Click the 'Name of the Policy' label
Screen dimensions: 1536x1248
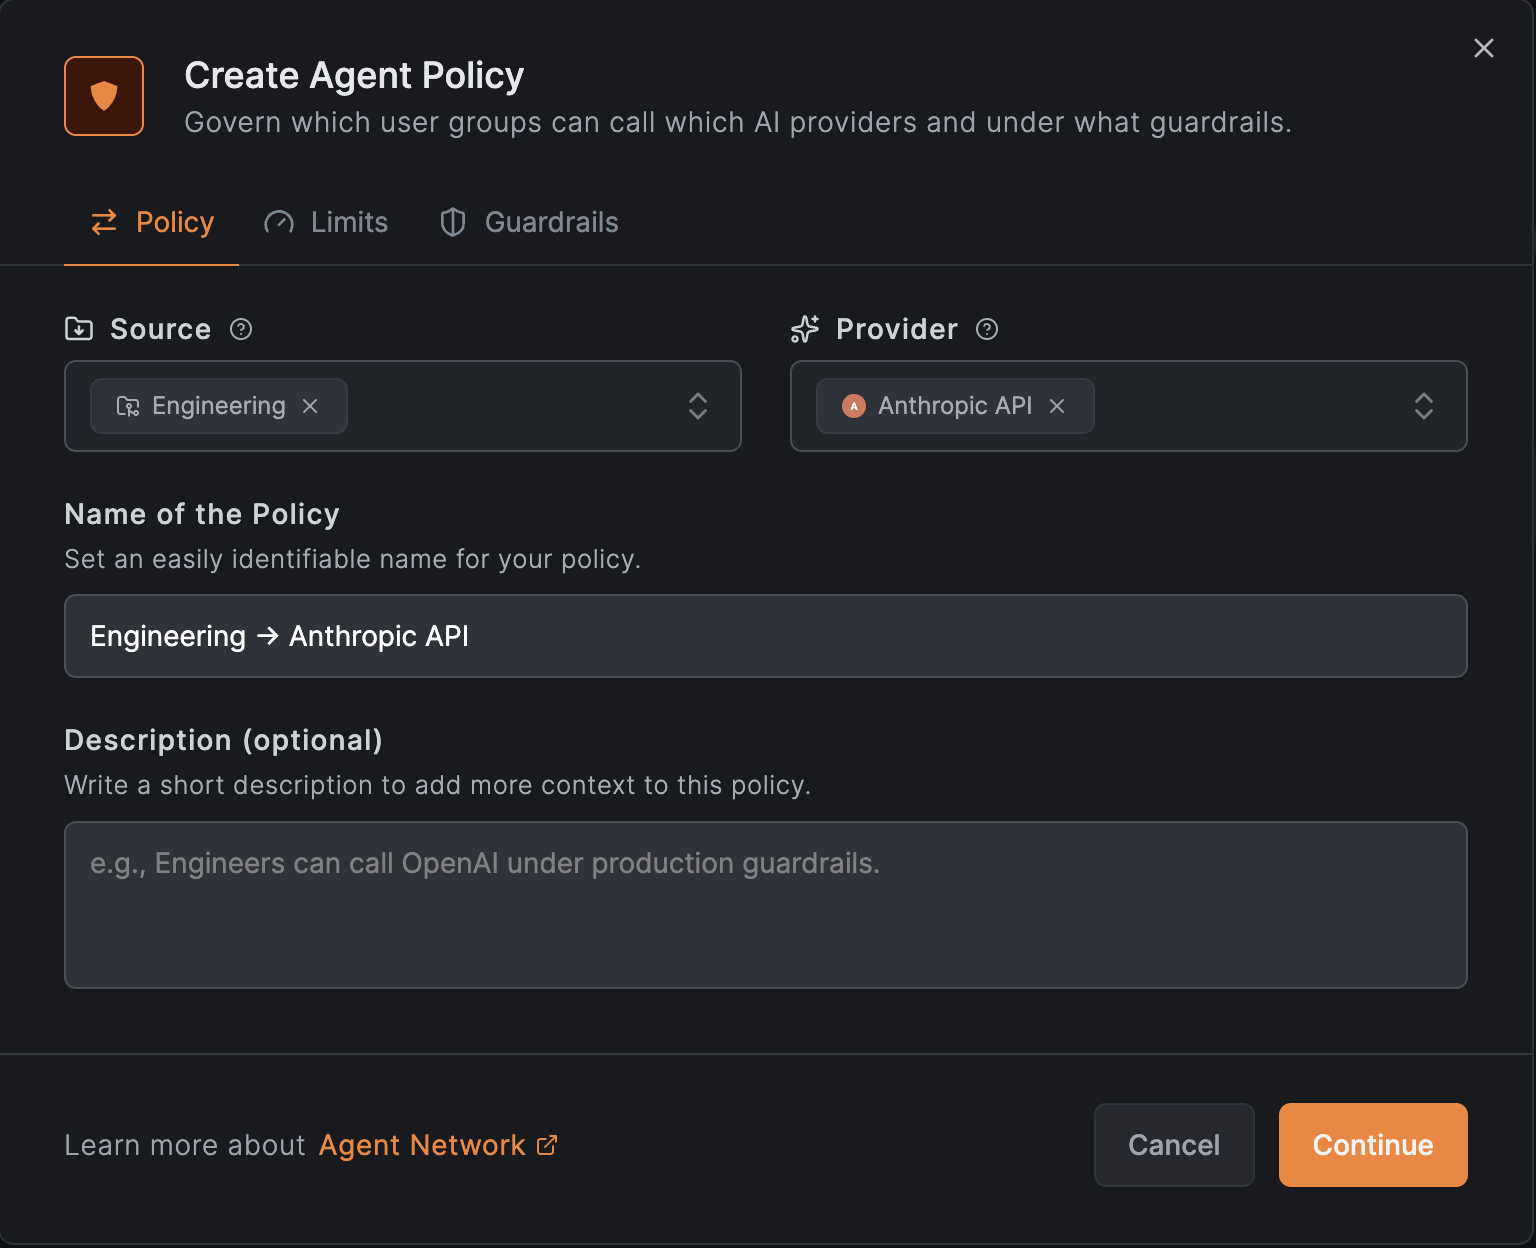(x=202, y=514)
